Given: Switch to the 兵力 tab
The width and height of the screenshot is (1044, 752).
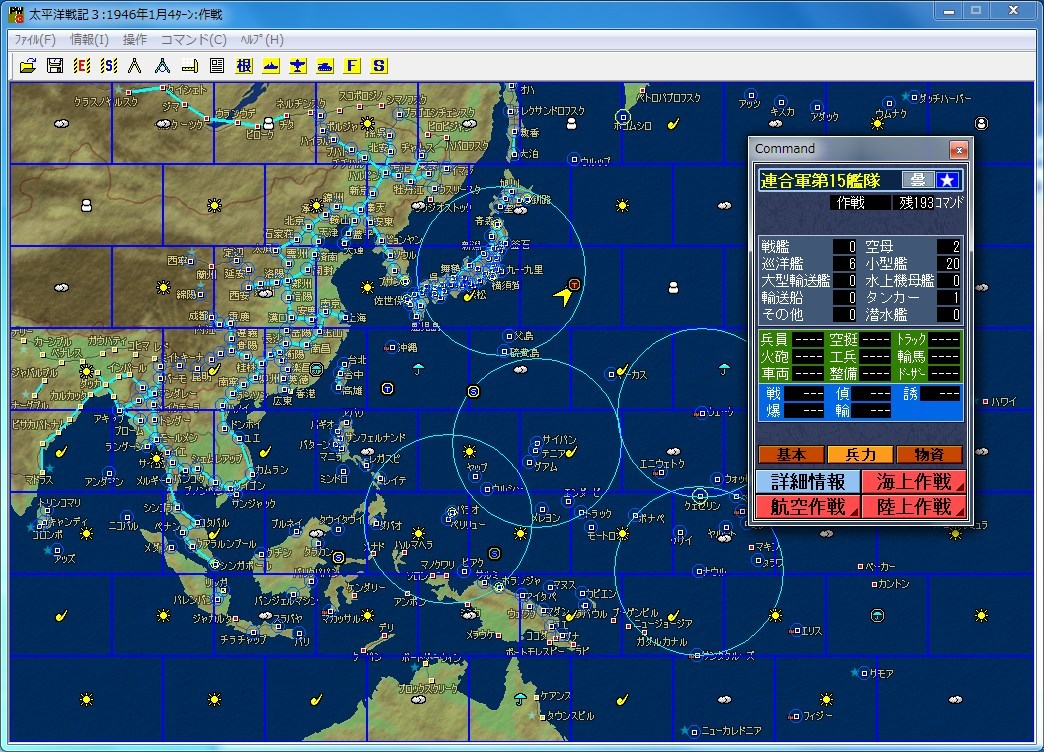Looking at the screenshot, I should 860,455.
